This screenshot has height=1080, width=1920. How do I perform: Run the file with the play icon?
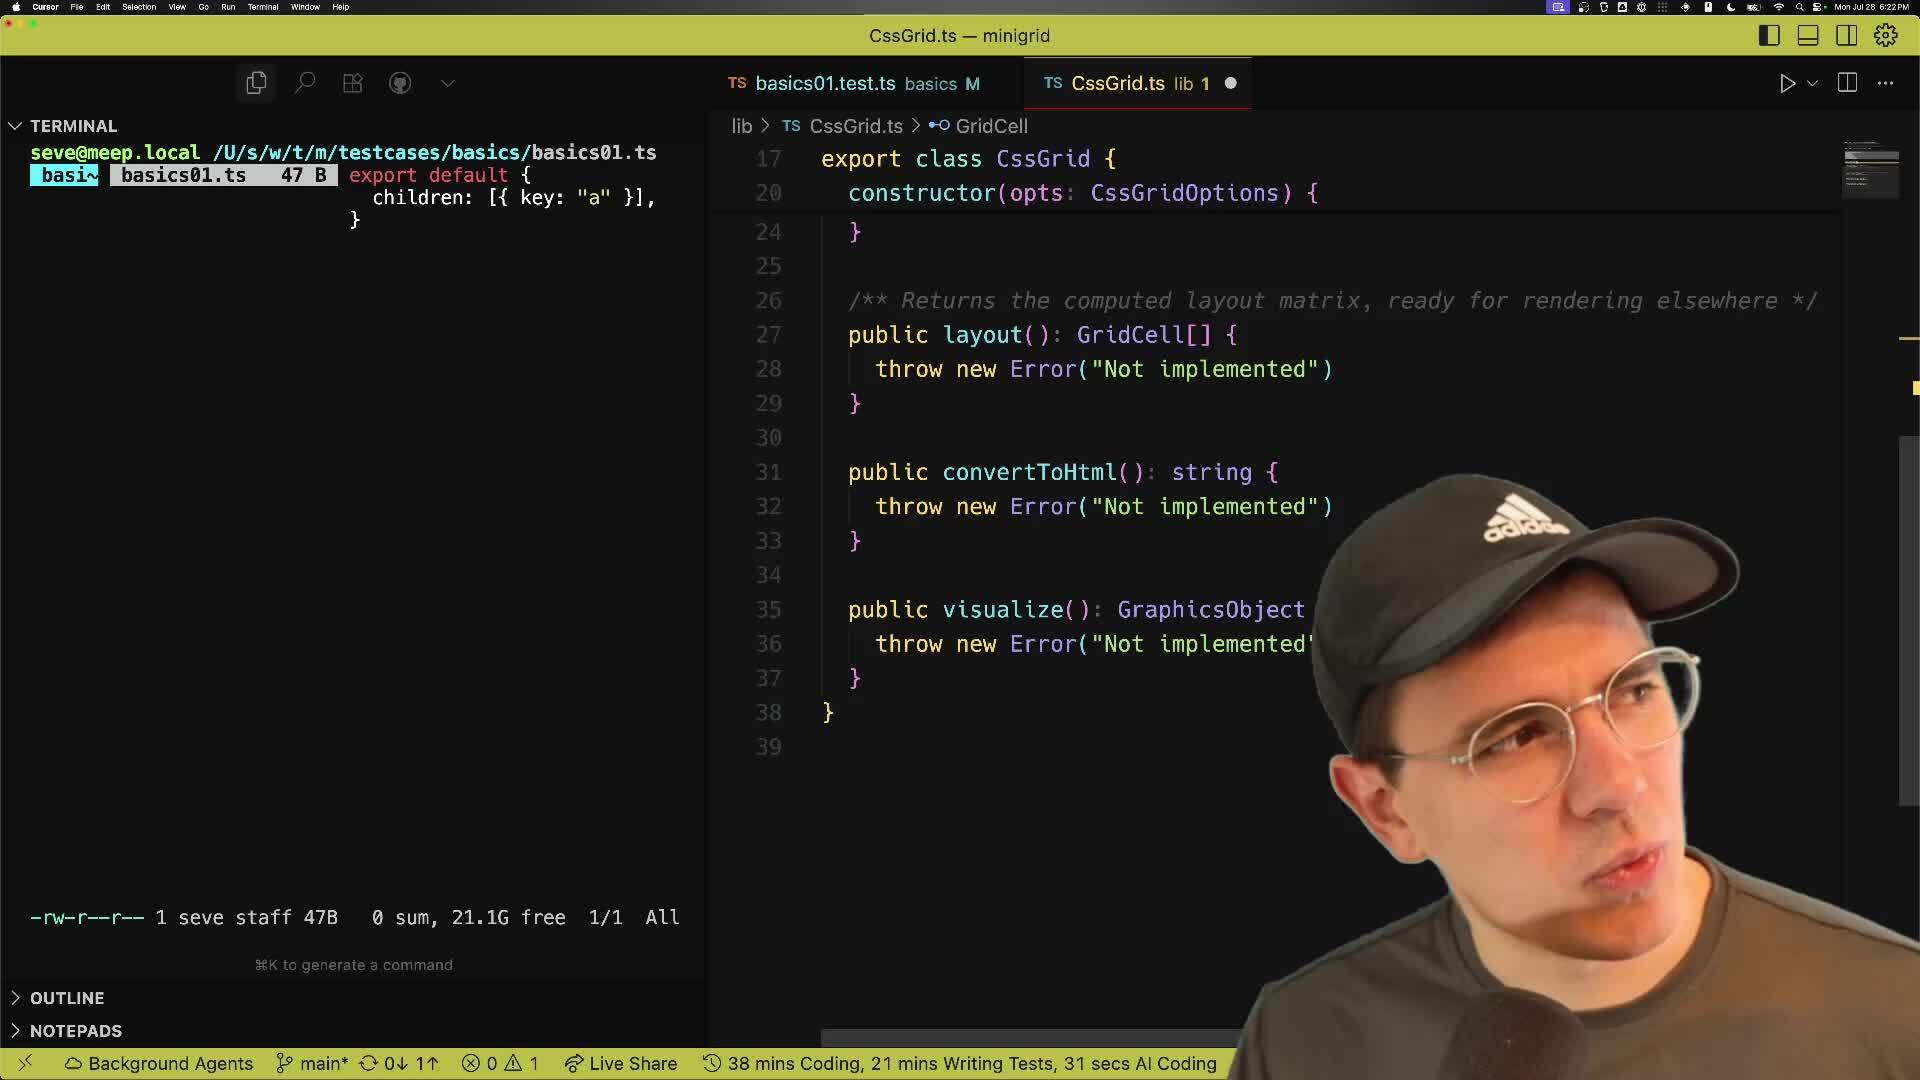1787,83
